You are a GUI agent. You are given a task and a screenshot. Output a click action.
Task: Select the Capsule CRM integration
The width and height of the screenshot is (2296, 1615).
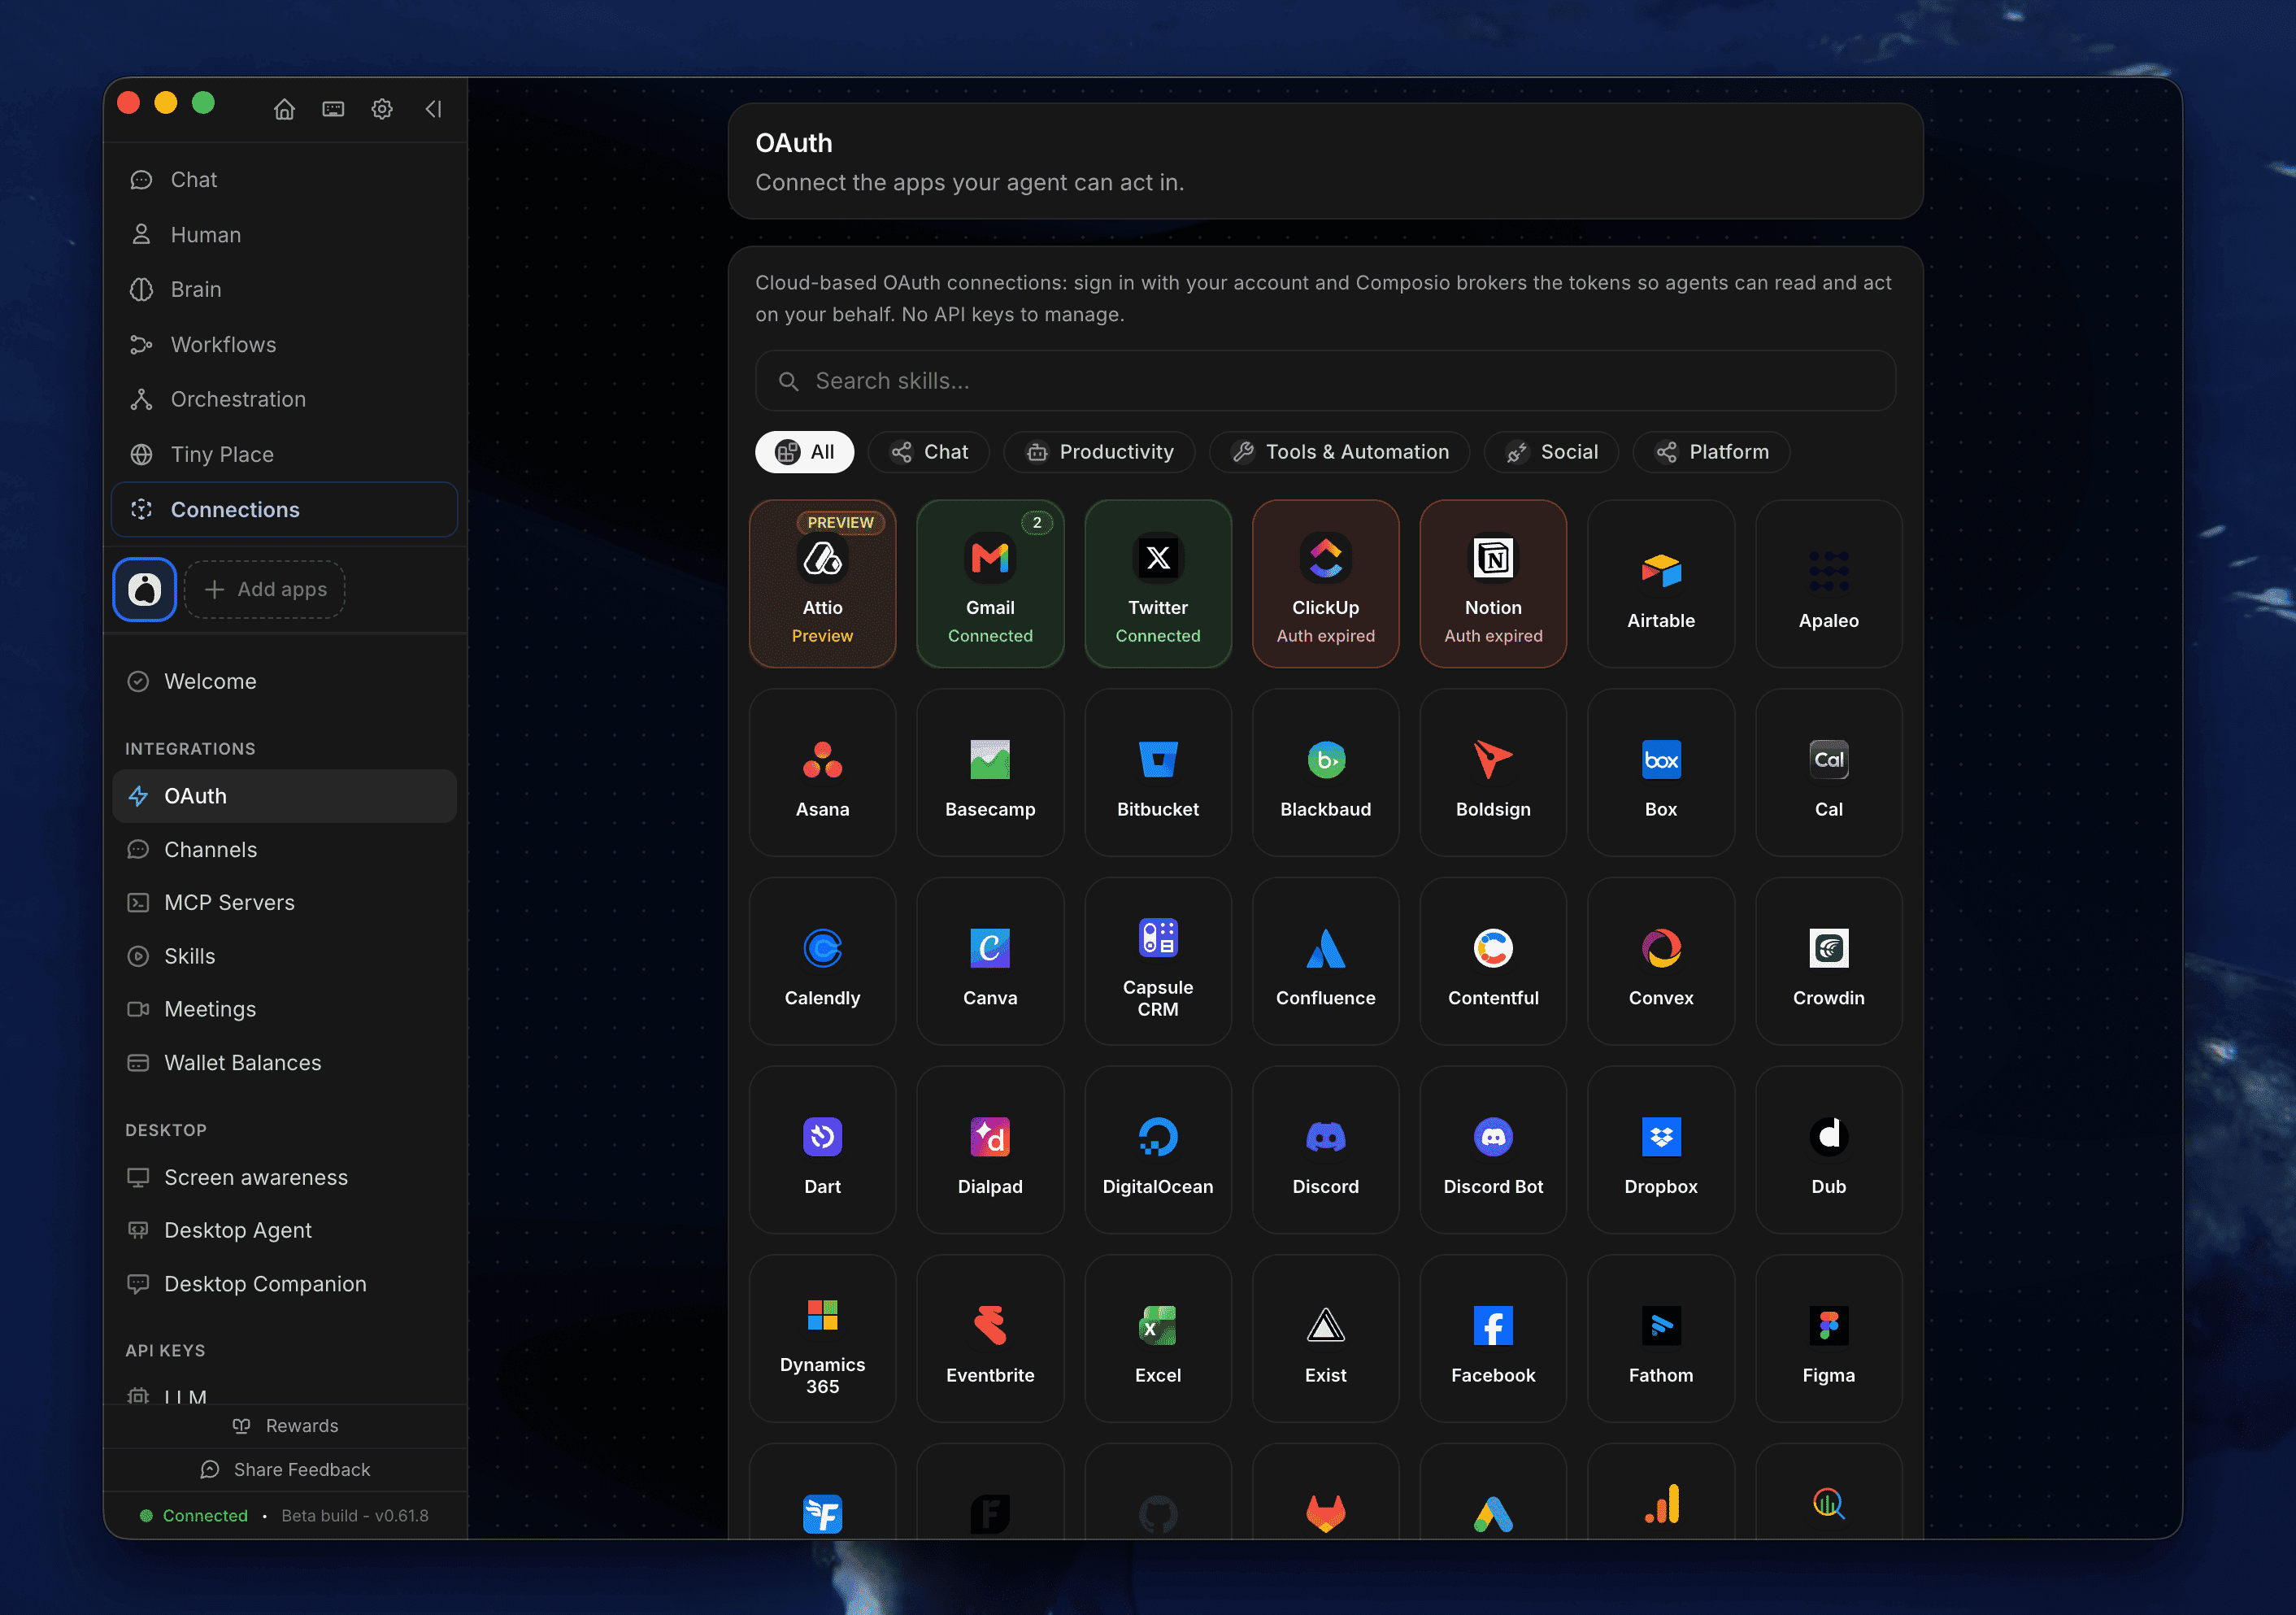point(1158,961)
